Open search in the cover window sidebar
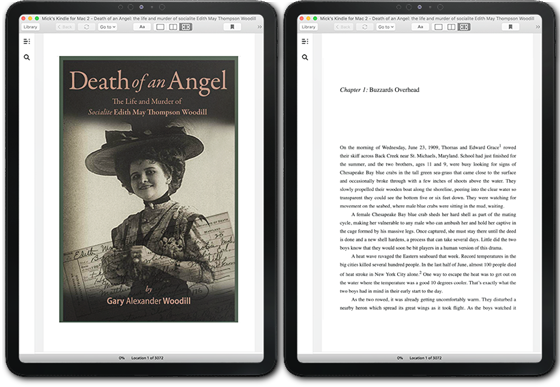 click(x=27, y=57)
